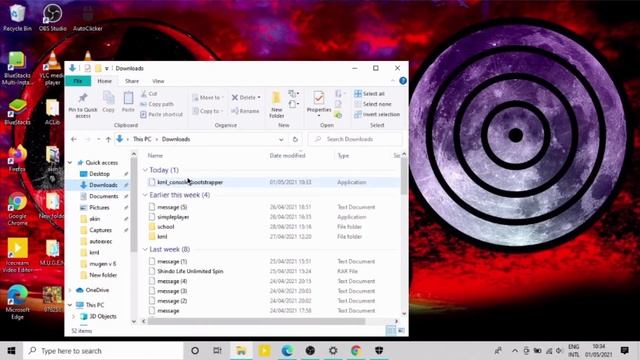Viewport: 640px width, 360px height.
Task: Click the taskbar search box
Action: pyautogui.click(x=103, y=351)
